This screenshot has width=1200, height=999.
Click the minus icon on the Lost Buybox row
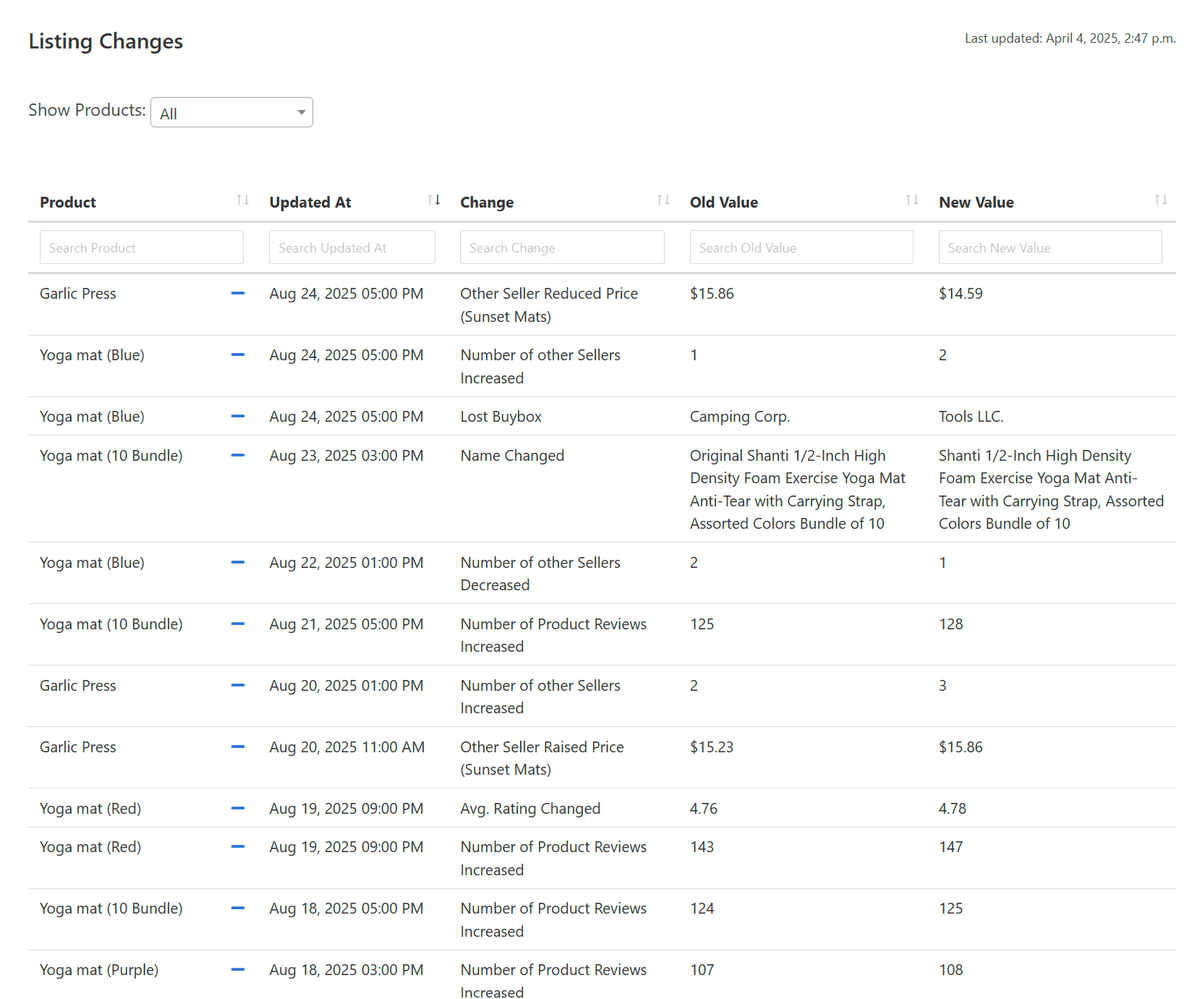coord(237,416)
